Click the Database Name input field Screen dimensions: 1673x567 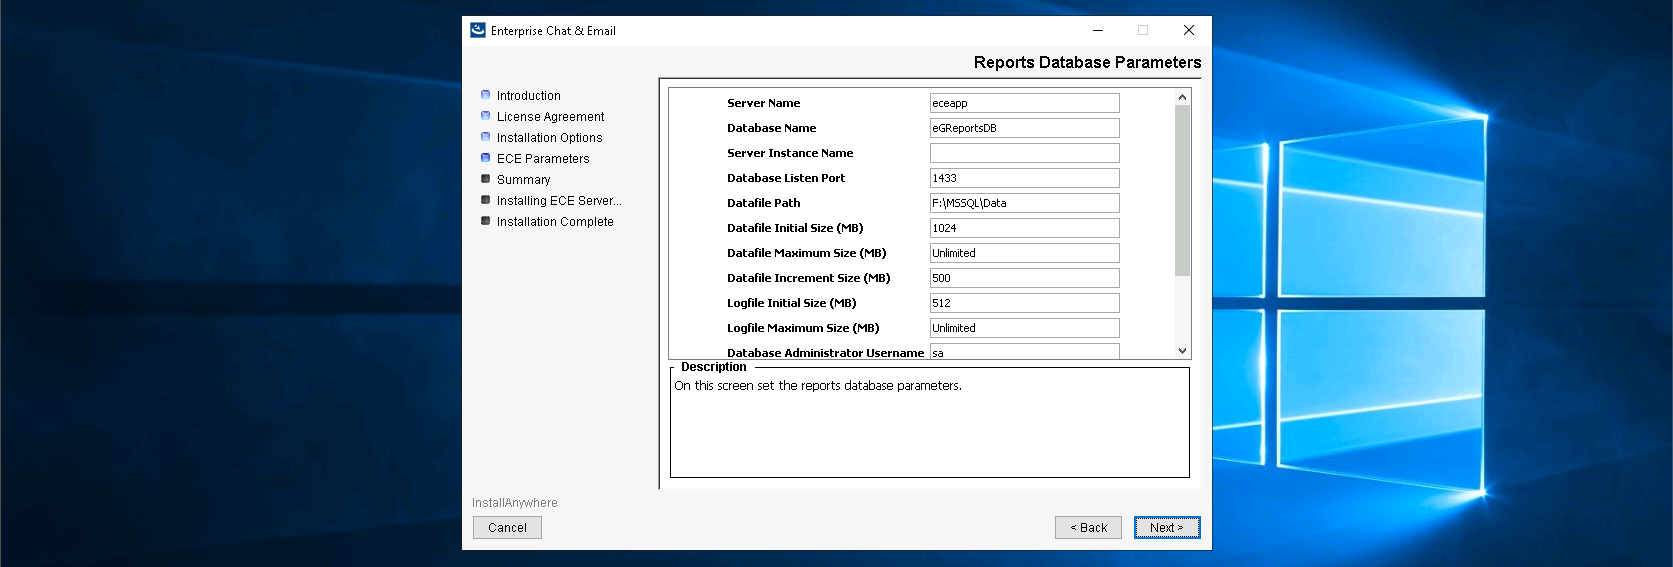tap(1024, 128)
